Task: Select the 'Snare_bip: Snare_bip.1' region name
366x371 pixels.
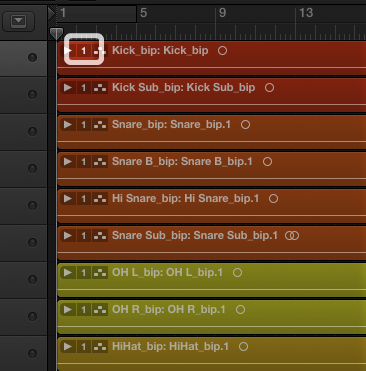Action: [x=171, y=125]
